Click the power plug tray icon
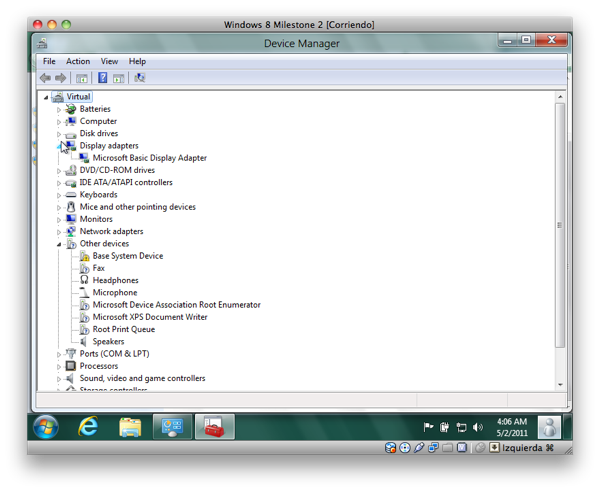The image size is (600, 492). point(444,427)
